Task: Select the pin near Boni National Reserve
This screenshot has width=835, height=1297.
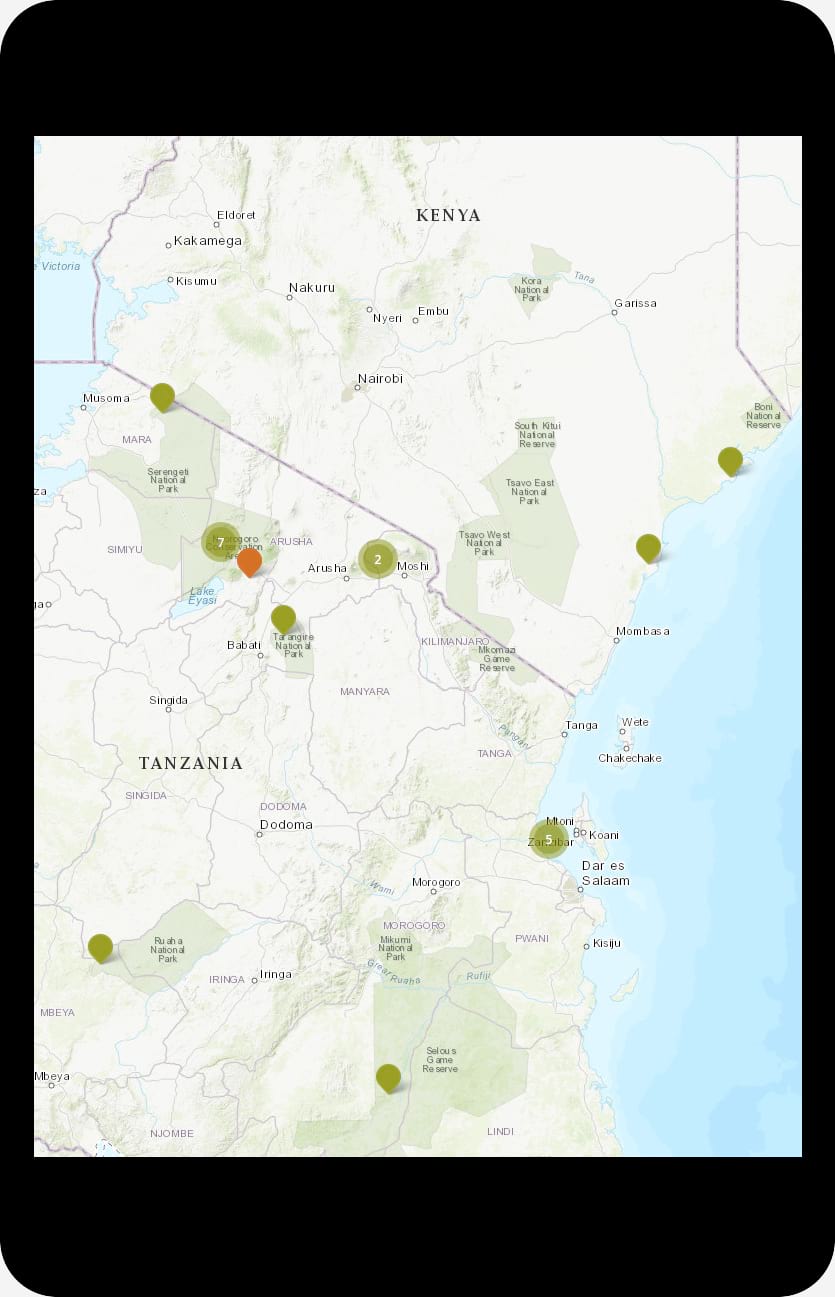Action: (730, 460)
